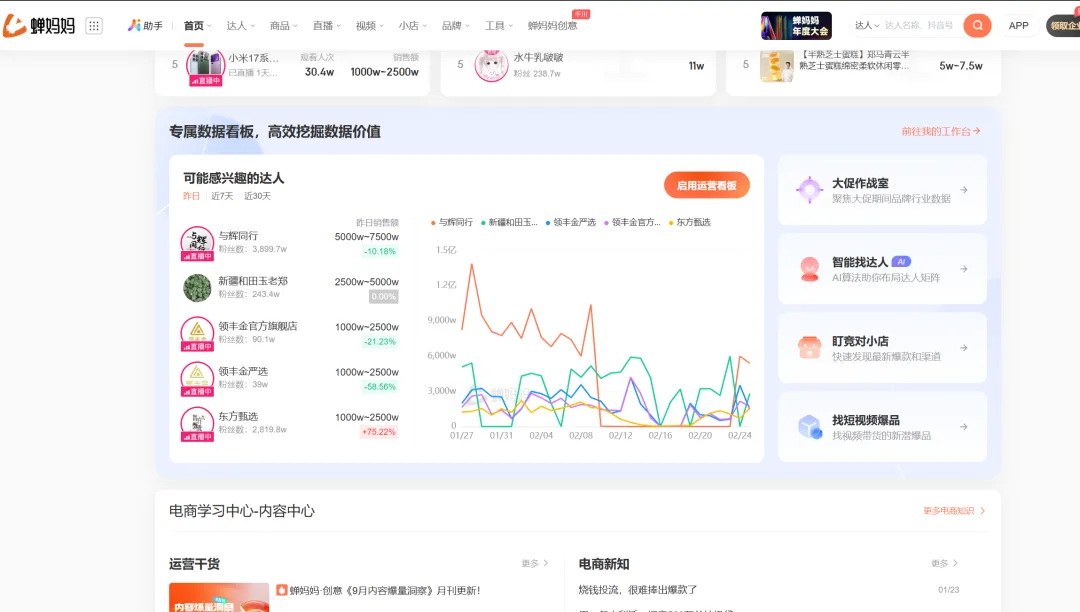Toggle 与辉同行 legend series
Image resolution: width=1080 pixels, height=612 pixels.
451,222
